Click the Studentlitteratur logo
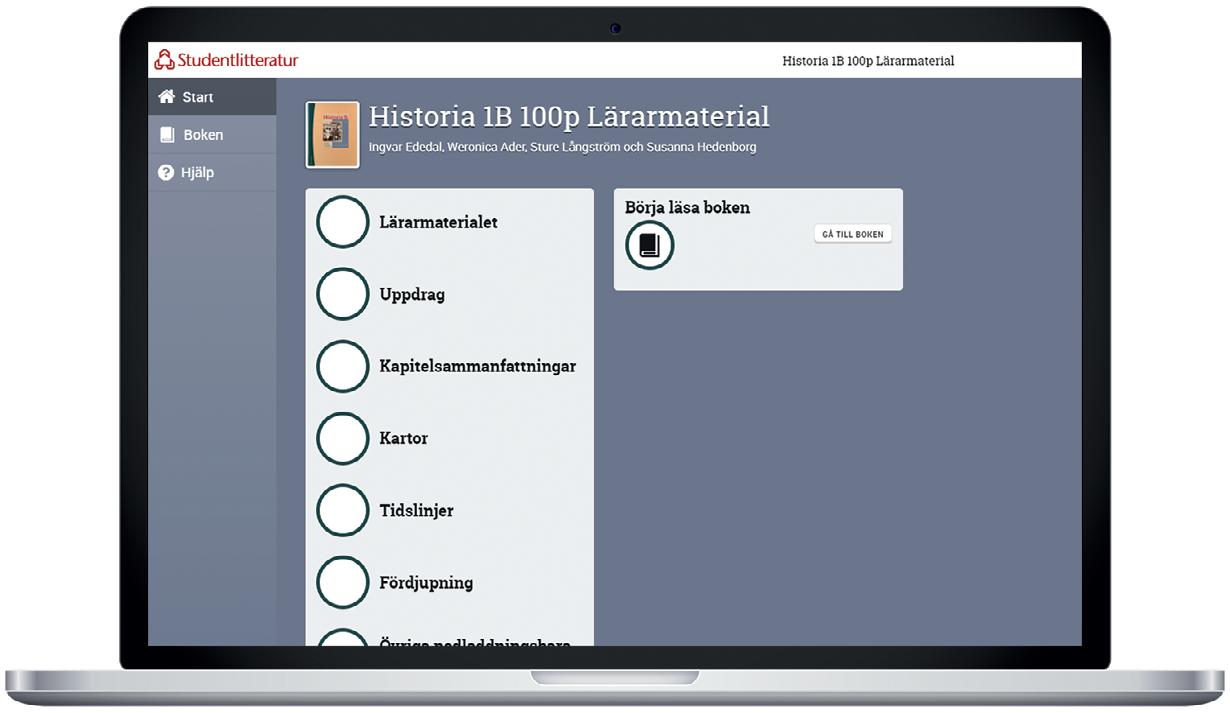The width and height of the screenshot is (1230, 713). click(x=226, y=60)
